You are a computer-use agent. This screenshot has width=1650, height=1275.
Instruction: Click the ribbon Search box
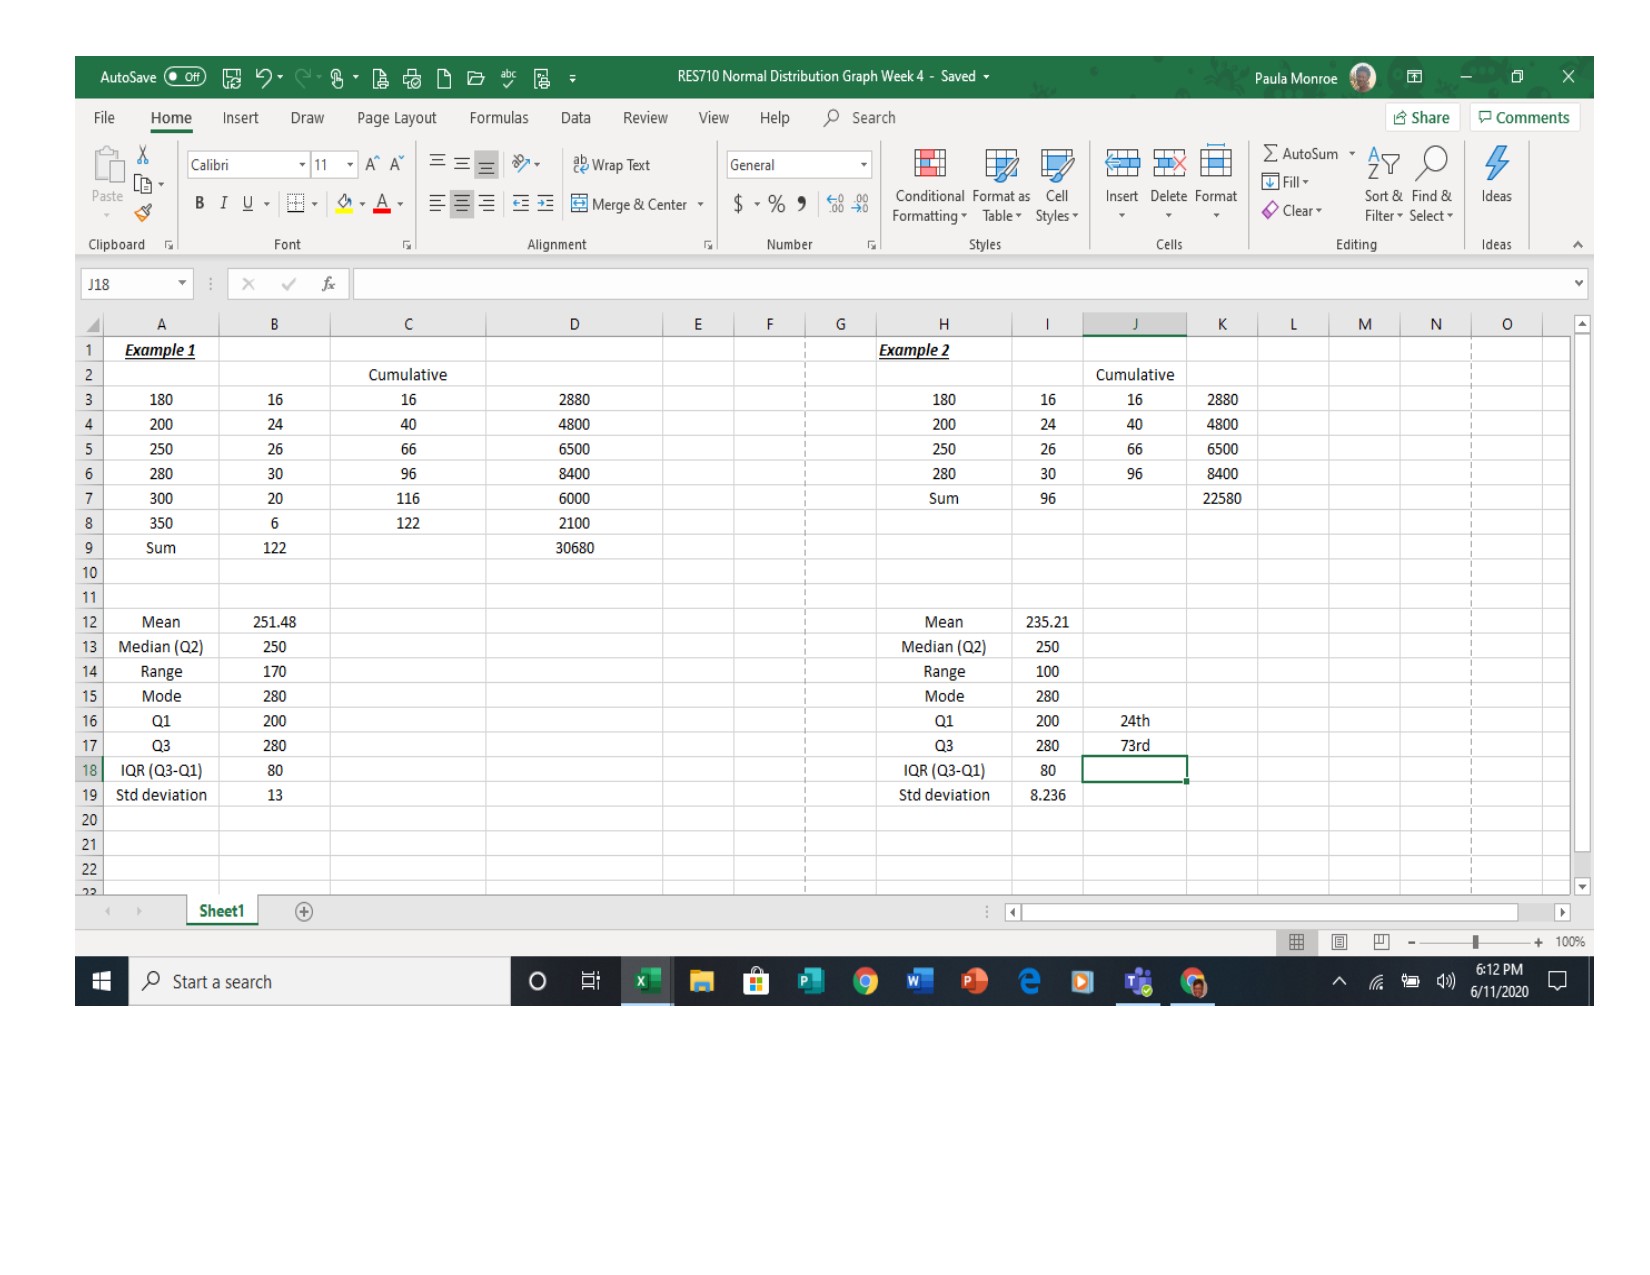tap(860, 118)
